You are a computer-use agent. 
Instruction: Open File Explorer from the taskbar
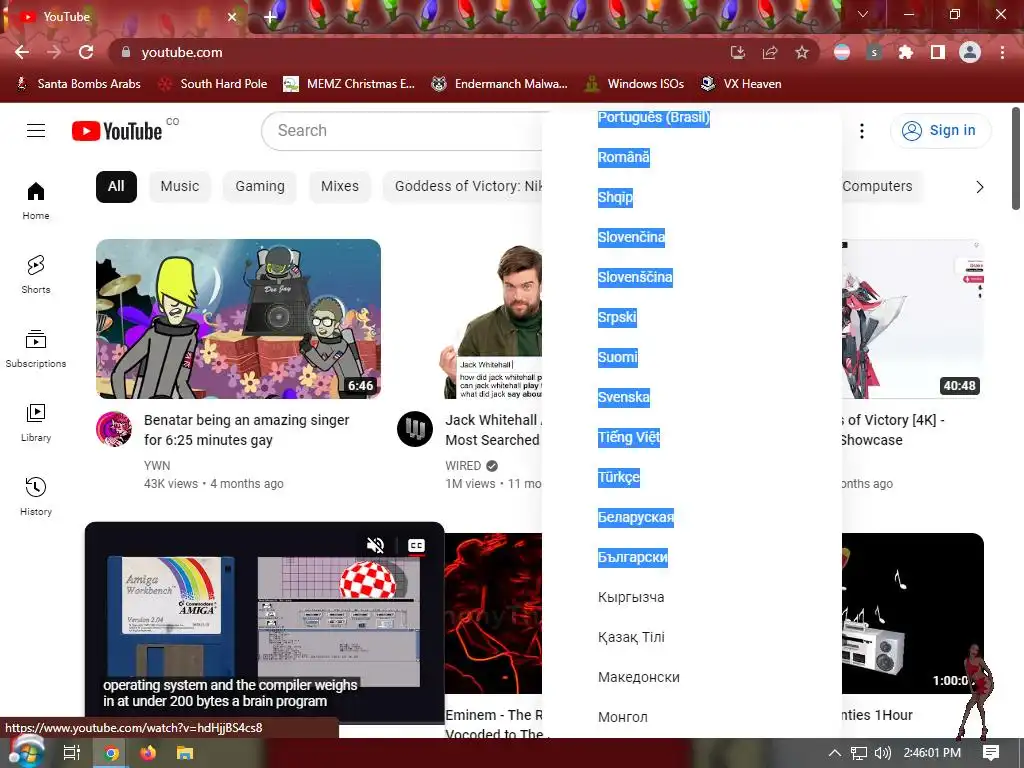click(185, 753)
